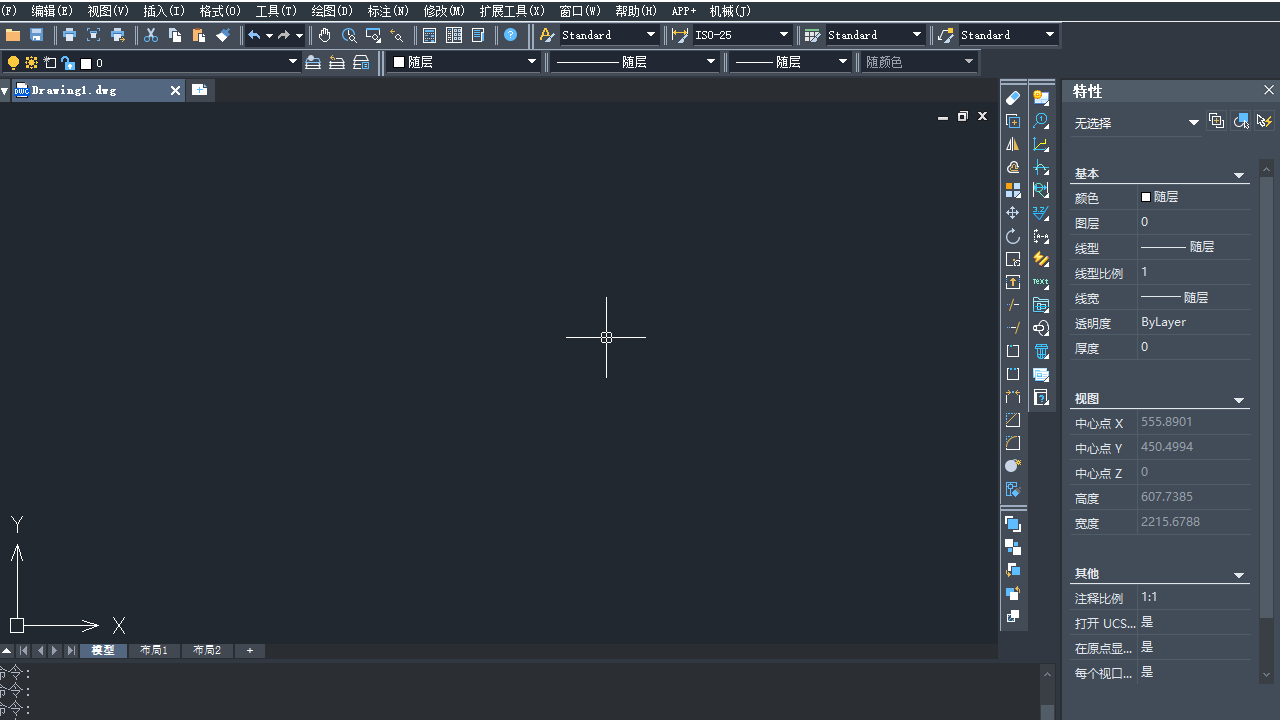Go to the last layout tab arrow
The image size is (1280, 720).
[71, 650]
